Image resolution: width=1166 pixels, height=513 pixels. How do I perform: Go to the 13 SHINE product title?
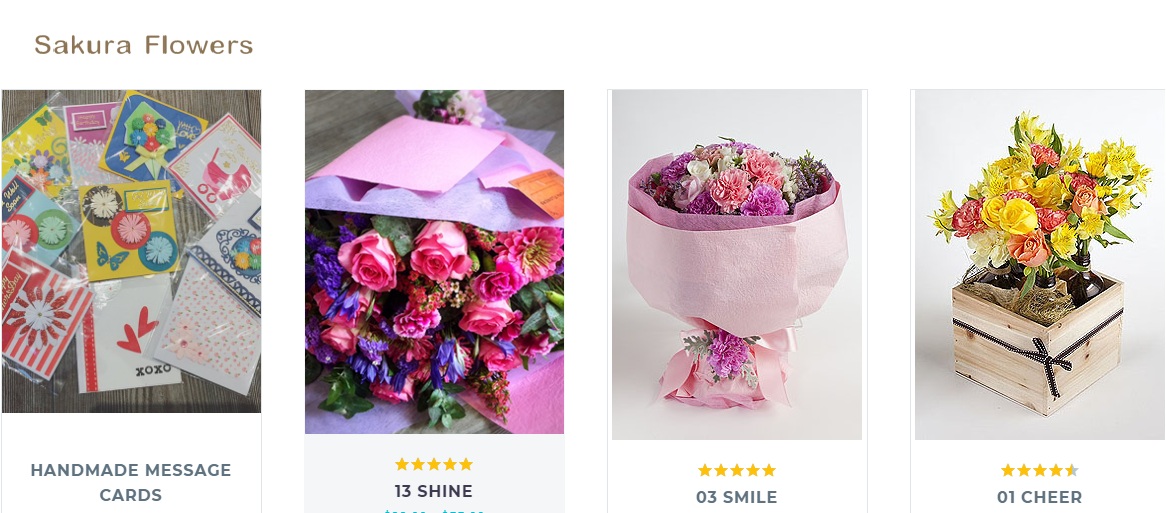tap(434, 491)
